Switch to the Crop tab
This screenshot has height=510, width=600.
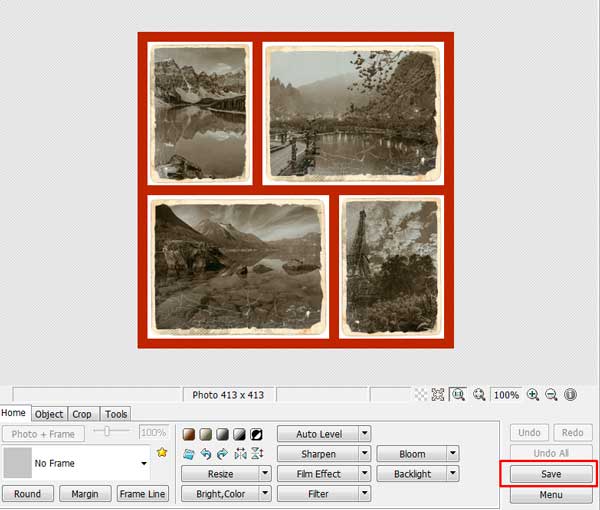click(82, 414)
